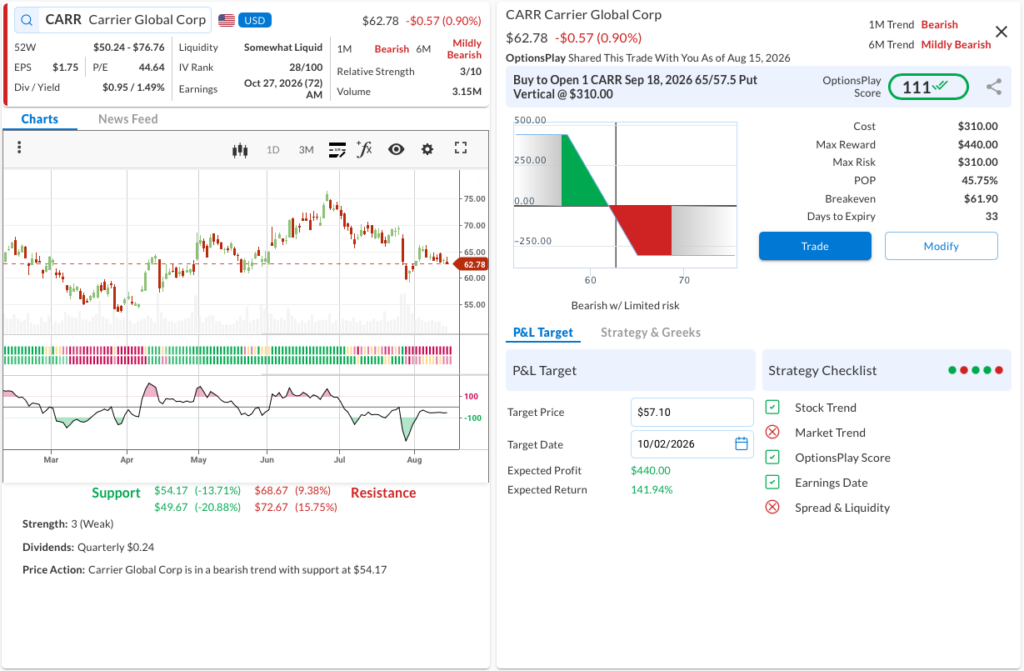The width and height of the screenshot is (1024, 671).
Task: Click the Strategy Checklist status dots
Action: pos(976,370)
